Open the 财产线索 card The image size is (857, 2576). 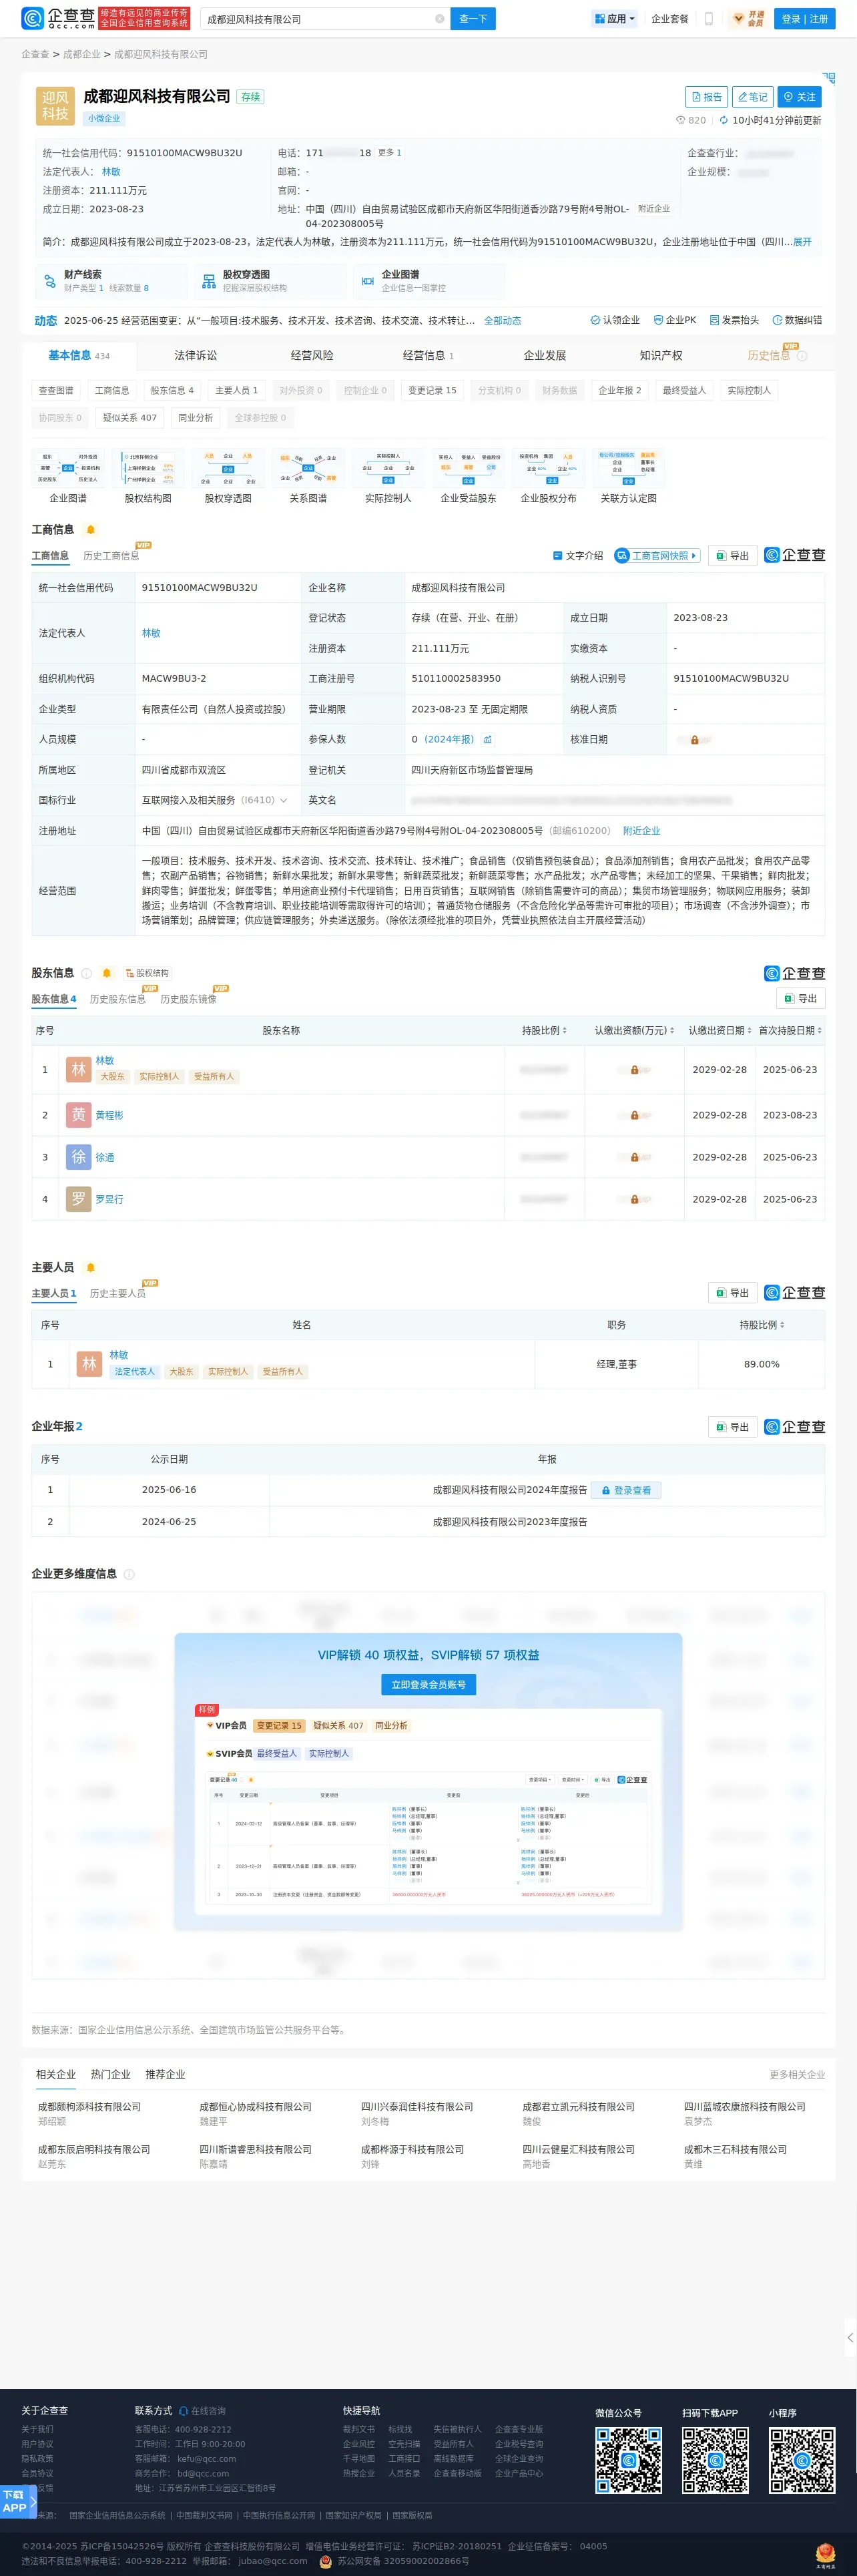pyautogui.click(x=110, y=281)
